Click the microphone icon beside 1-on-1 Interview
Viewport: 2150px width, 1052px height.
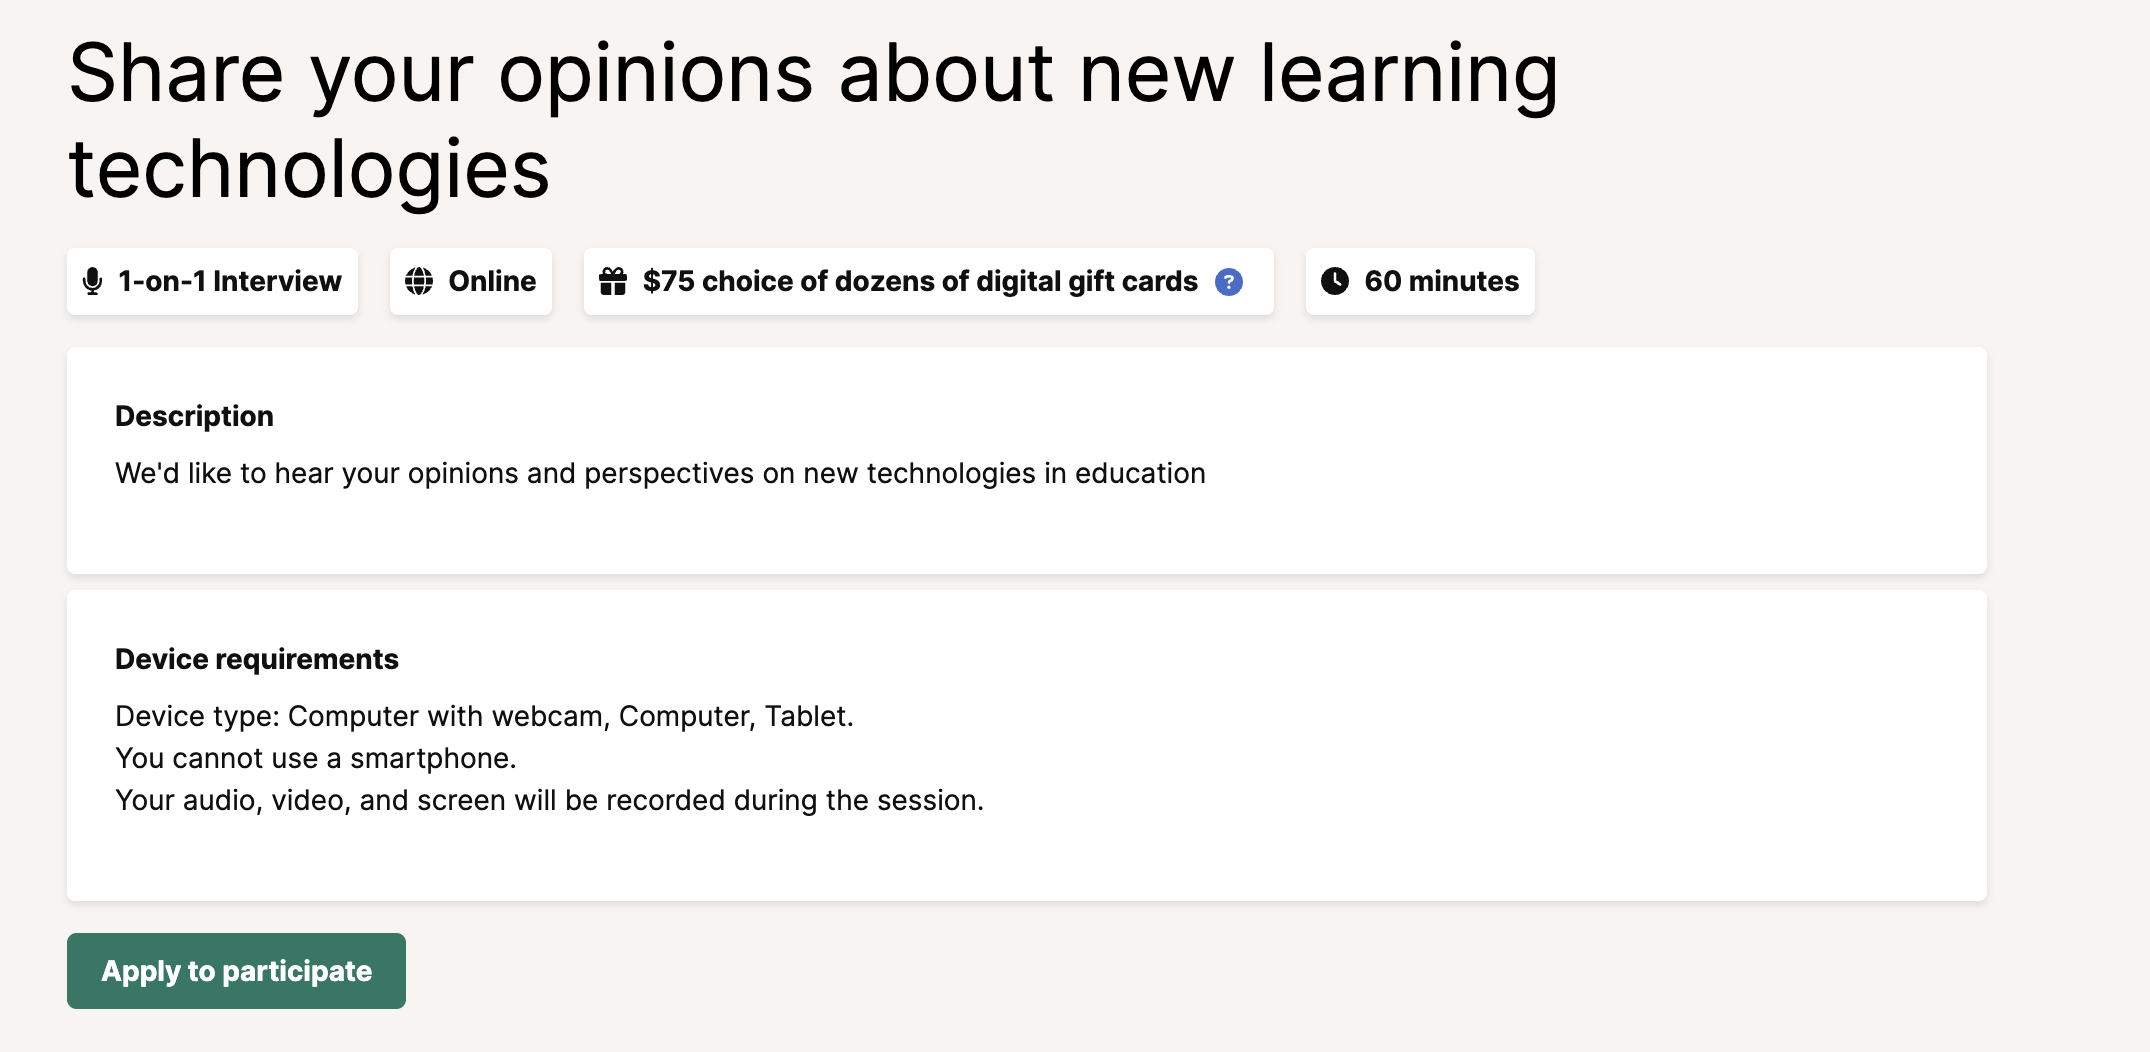tap(92, 282)
